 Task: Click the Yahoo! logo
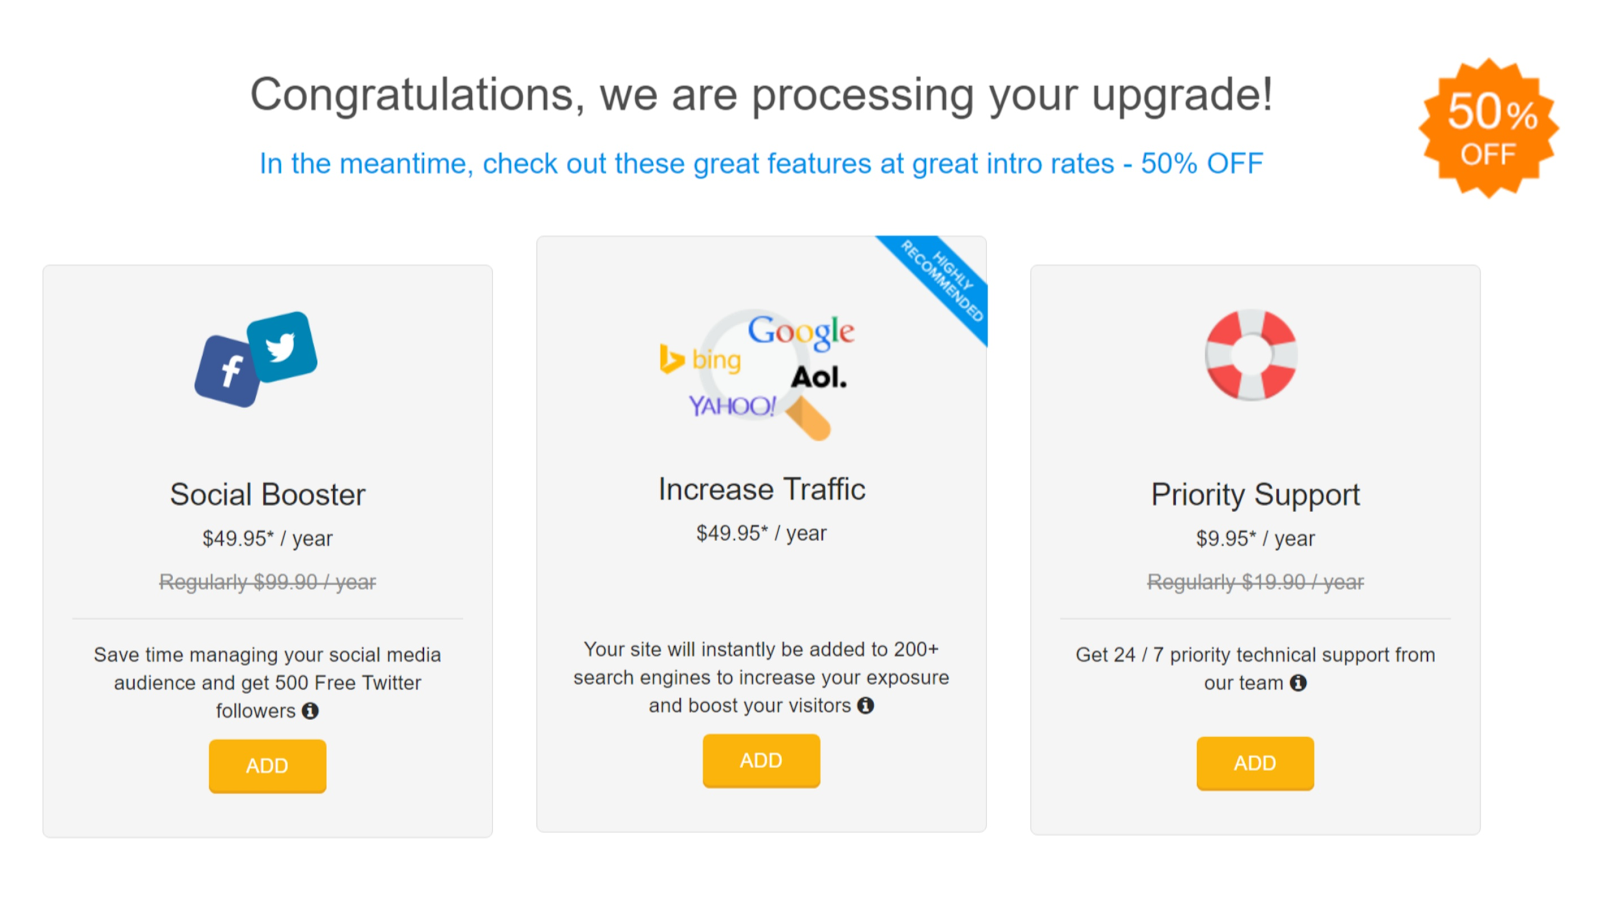tap(732, 406)
